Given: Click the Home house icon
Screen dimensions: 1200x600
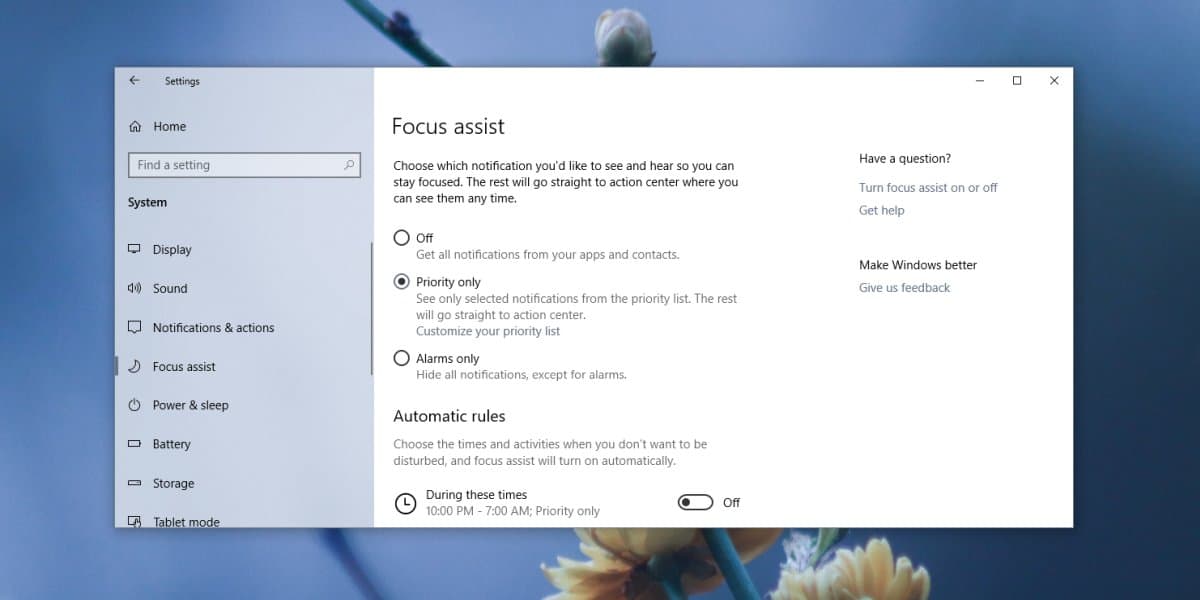Looking at the screenshot, I should click(x=135, y=126).
